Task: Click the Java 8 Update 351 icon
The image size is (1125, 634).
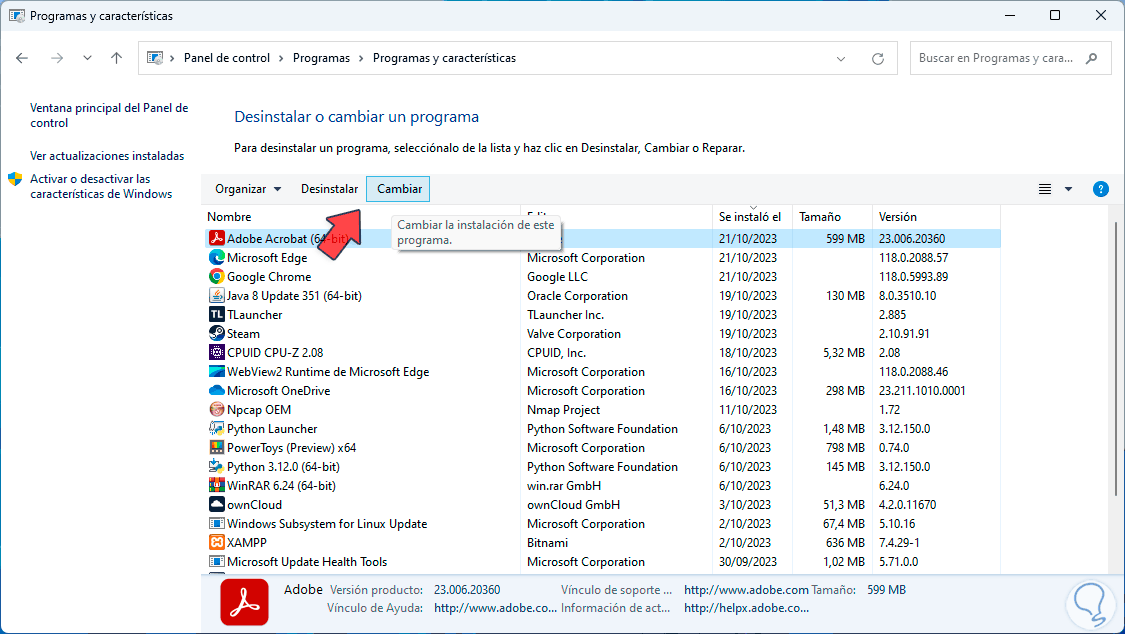Action: pyautogui.click(x=216, y=295)
